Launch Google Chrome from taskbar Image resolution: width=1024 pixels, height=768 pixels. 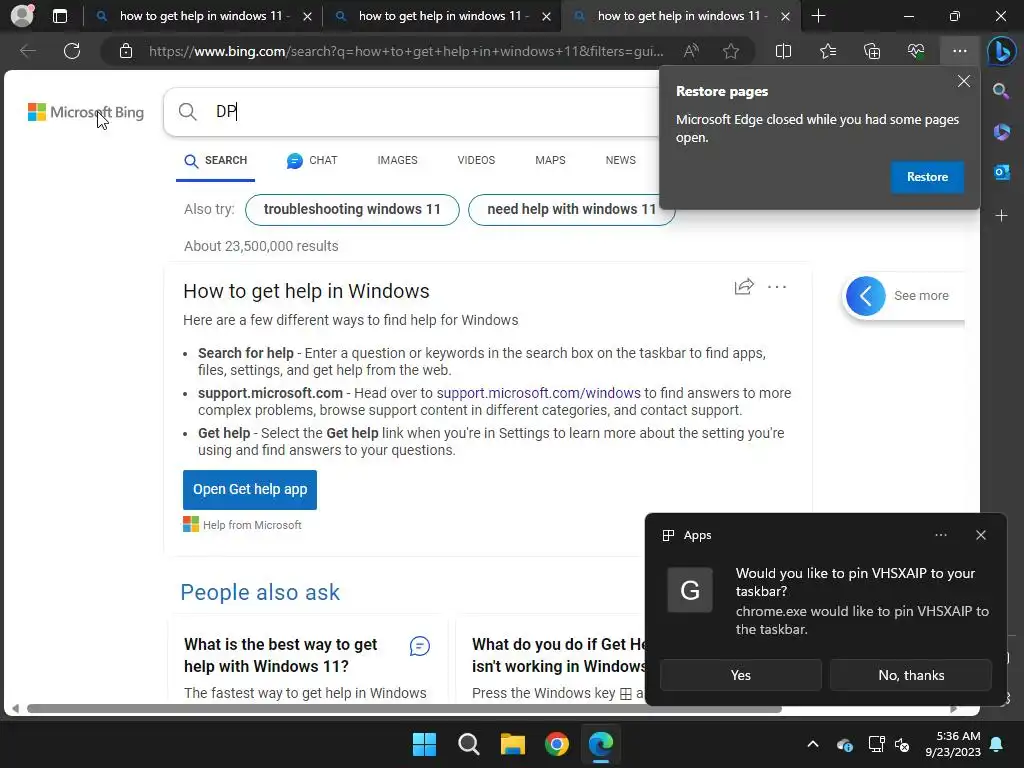pos(556,744)
